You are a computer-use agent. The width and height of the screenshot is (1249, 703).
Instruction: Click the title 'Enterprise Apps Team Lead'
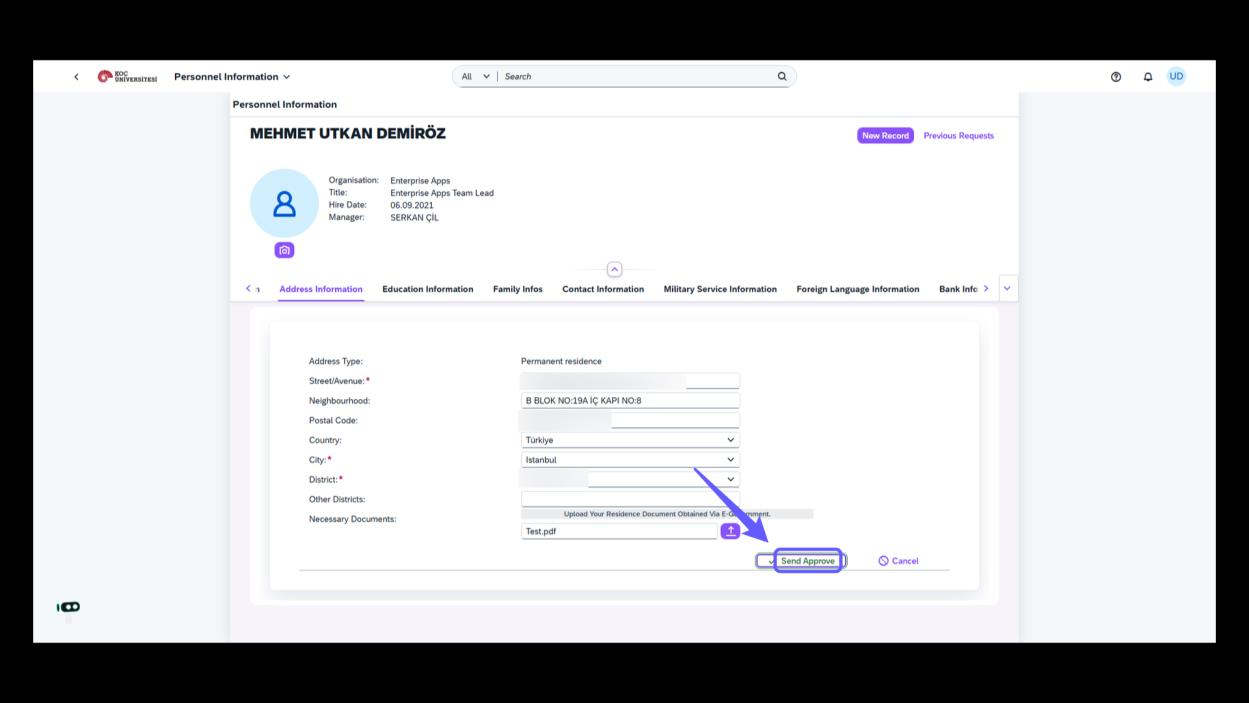(x=442, y=193)
